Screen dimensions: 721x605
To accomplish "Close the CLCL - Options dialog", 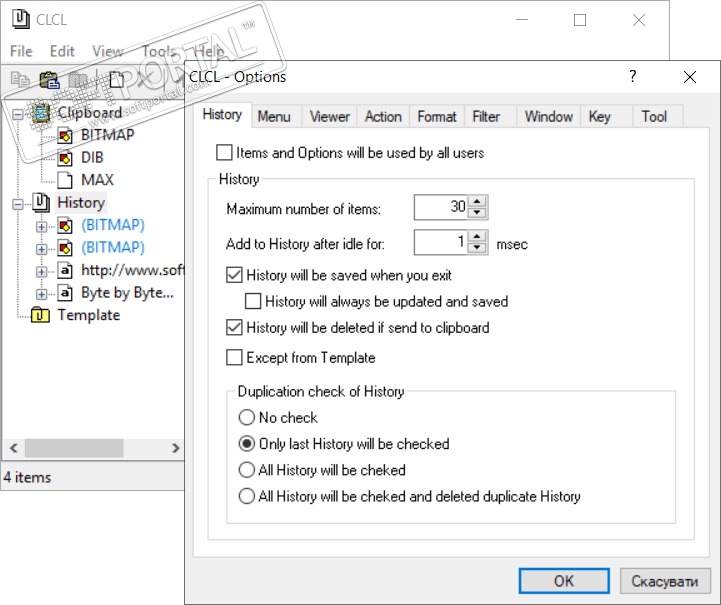I will pos(690,77).
